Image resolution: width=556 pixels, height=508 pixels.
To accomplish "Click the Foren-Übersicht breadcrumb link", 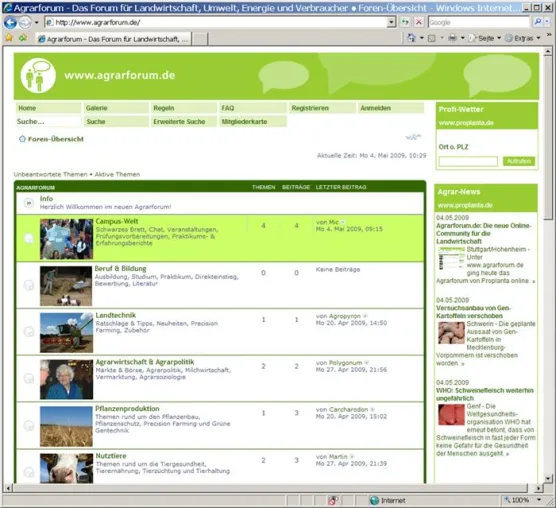I will pyautogui.click(x=56, y=139).
